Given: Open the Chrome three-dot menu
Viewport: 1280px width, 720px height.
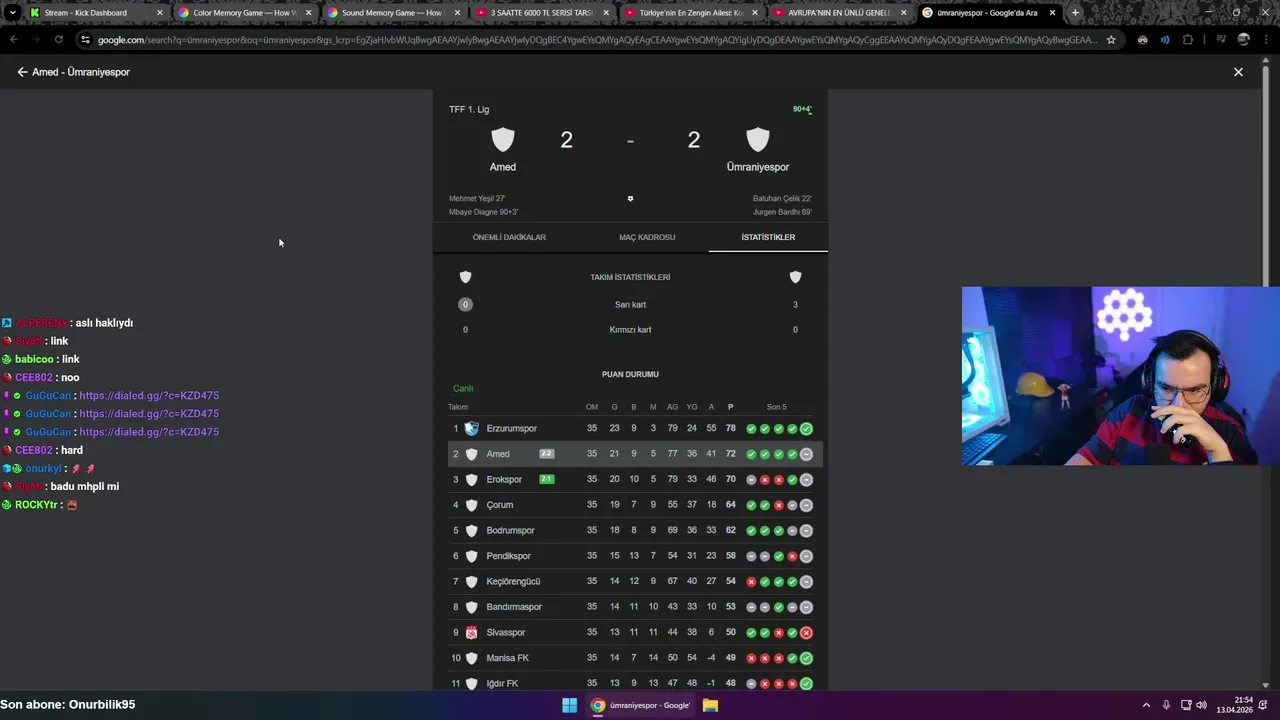Looking at the screenshot, I should (1266, 40).
